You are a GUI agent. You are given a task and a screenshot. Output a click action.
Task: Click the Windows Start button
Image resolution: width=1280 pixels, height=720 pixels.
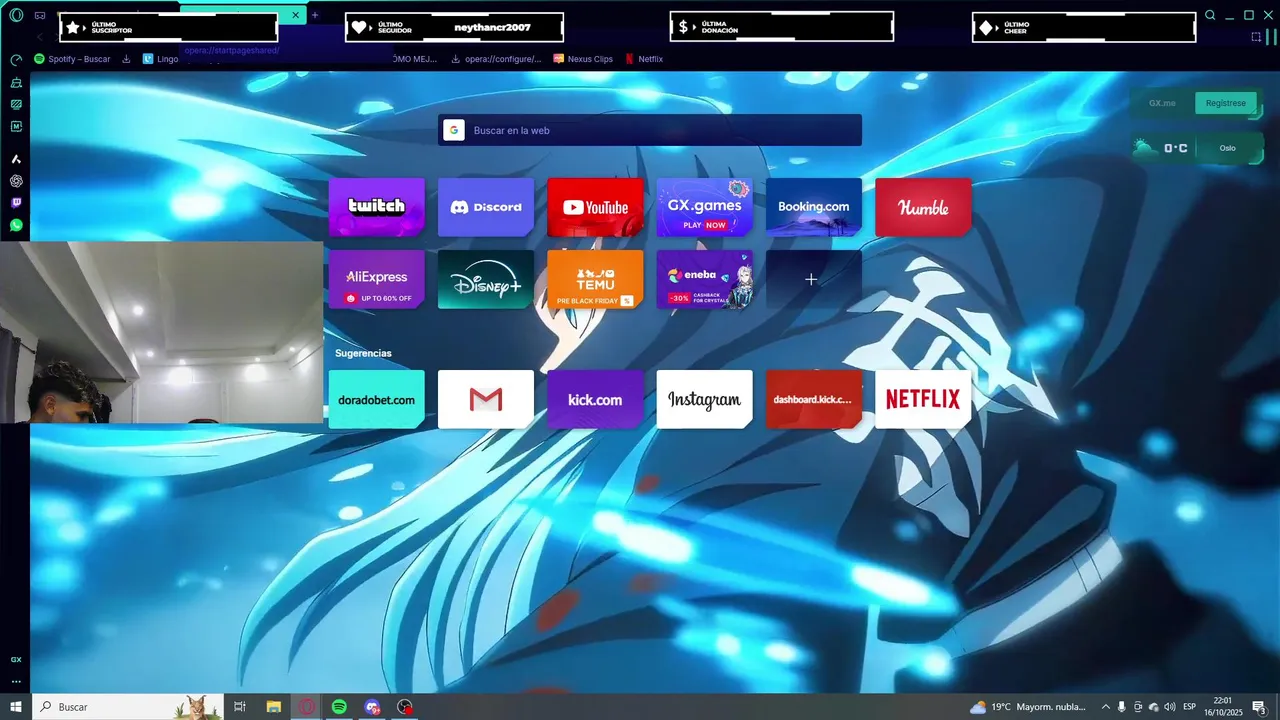16,707
